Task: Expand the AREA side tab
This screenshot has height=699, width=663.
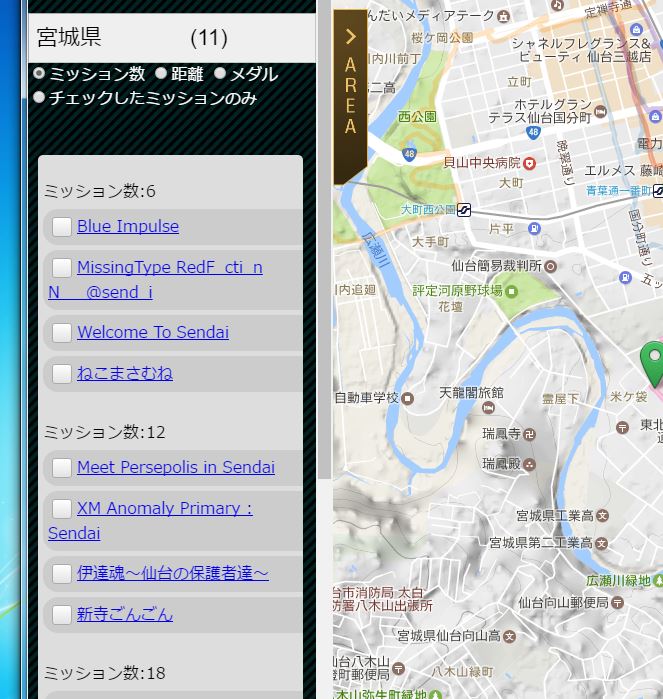Action: [350, 97]
